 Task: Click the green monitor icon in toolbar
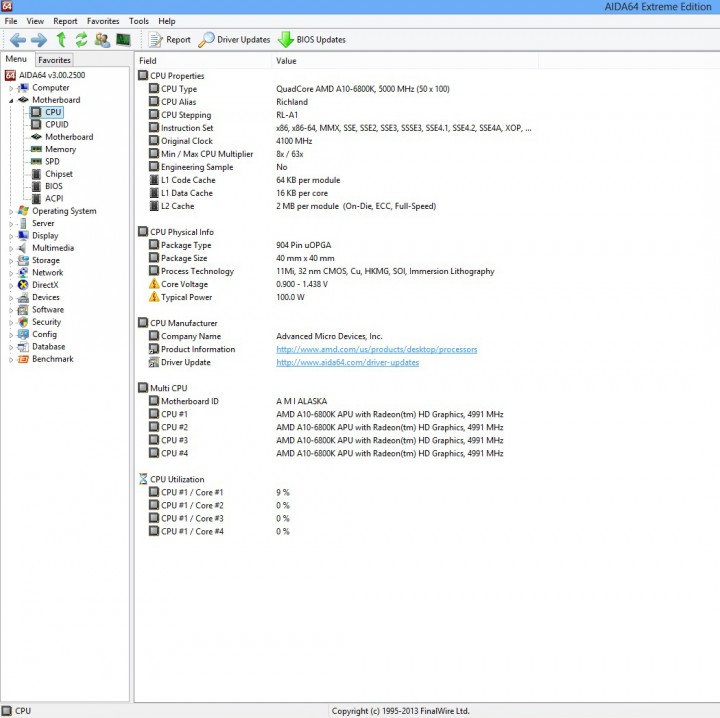point(123,40)
